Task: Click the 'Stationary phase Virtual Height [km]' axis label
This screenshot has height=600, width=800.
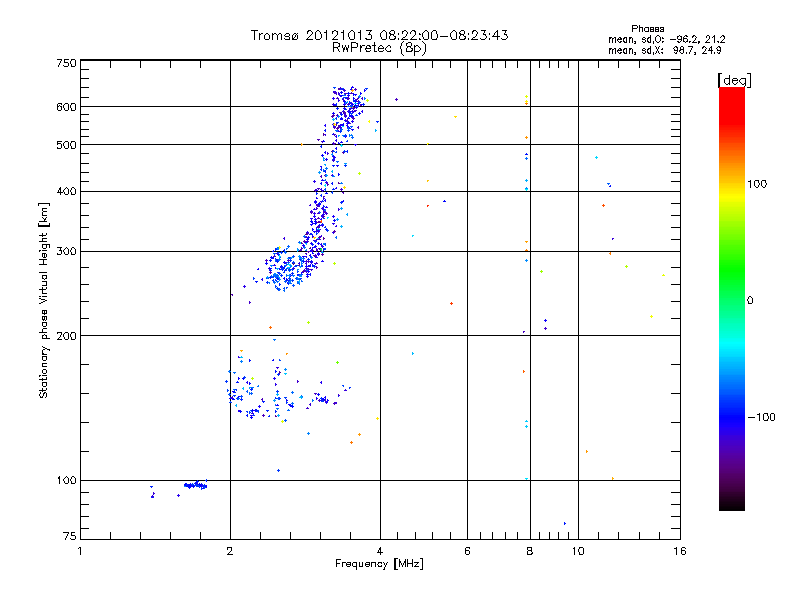Action: [44, 300]
